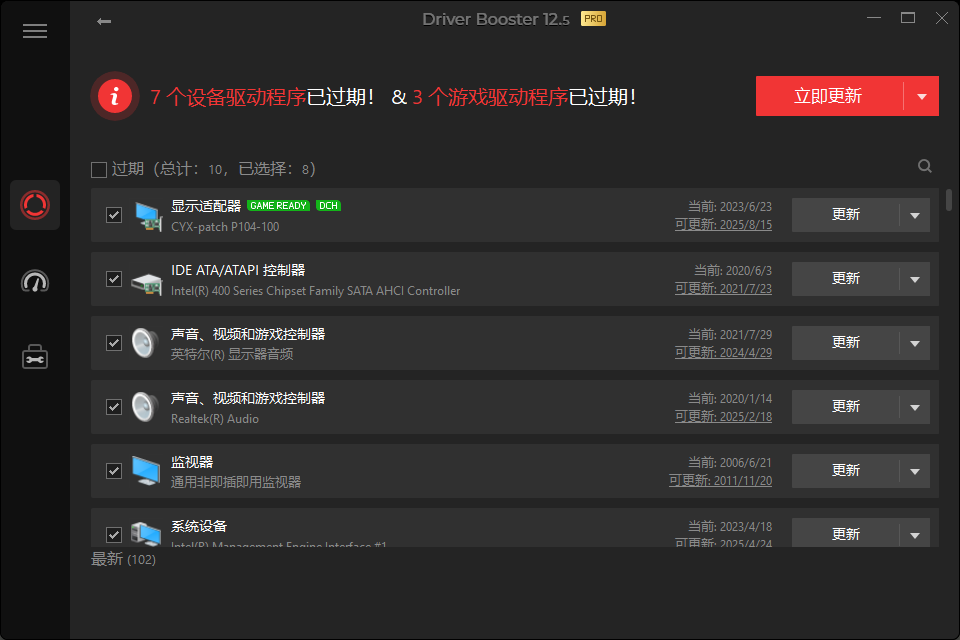Click the driver list scrollbar thumb
Screen dimensions: 960x640
pyautogui.click(x=949, y=200)
